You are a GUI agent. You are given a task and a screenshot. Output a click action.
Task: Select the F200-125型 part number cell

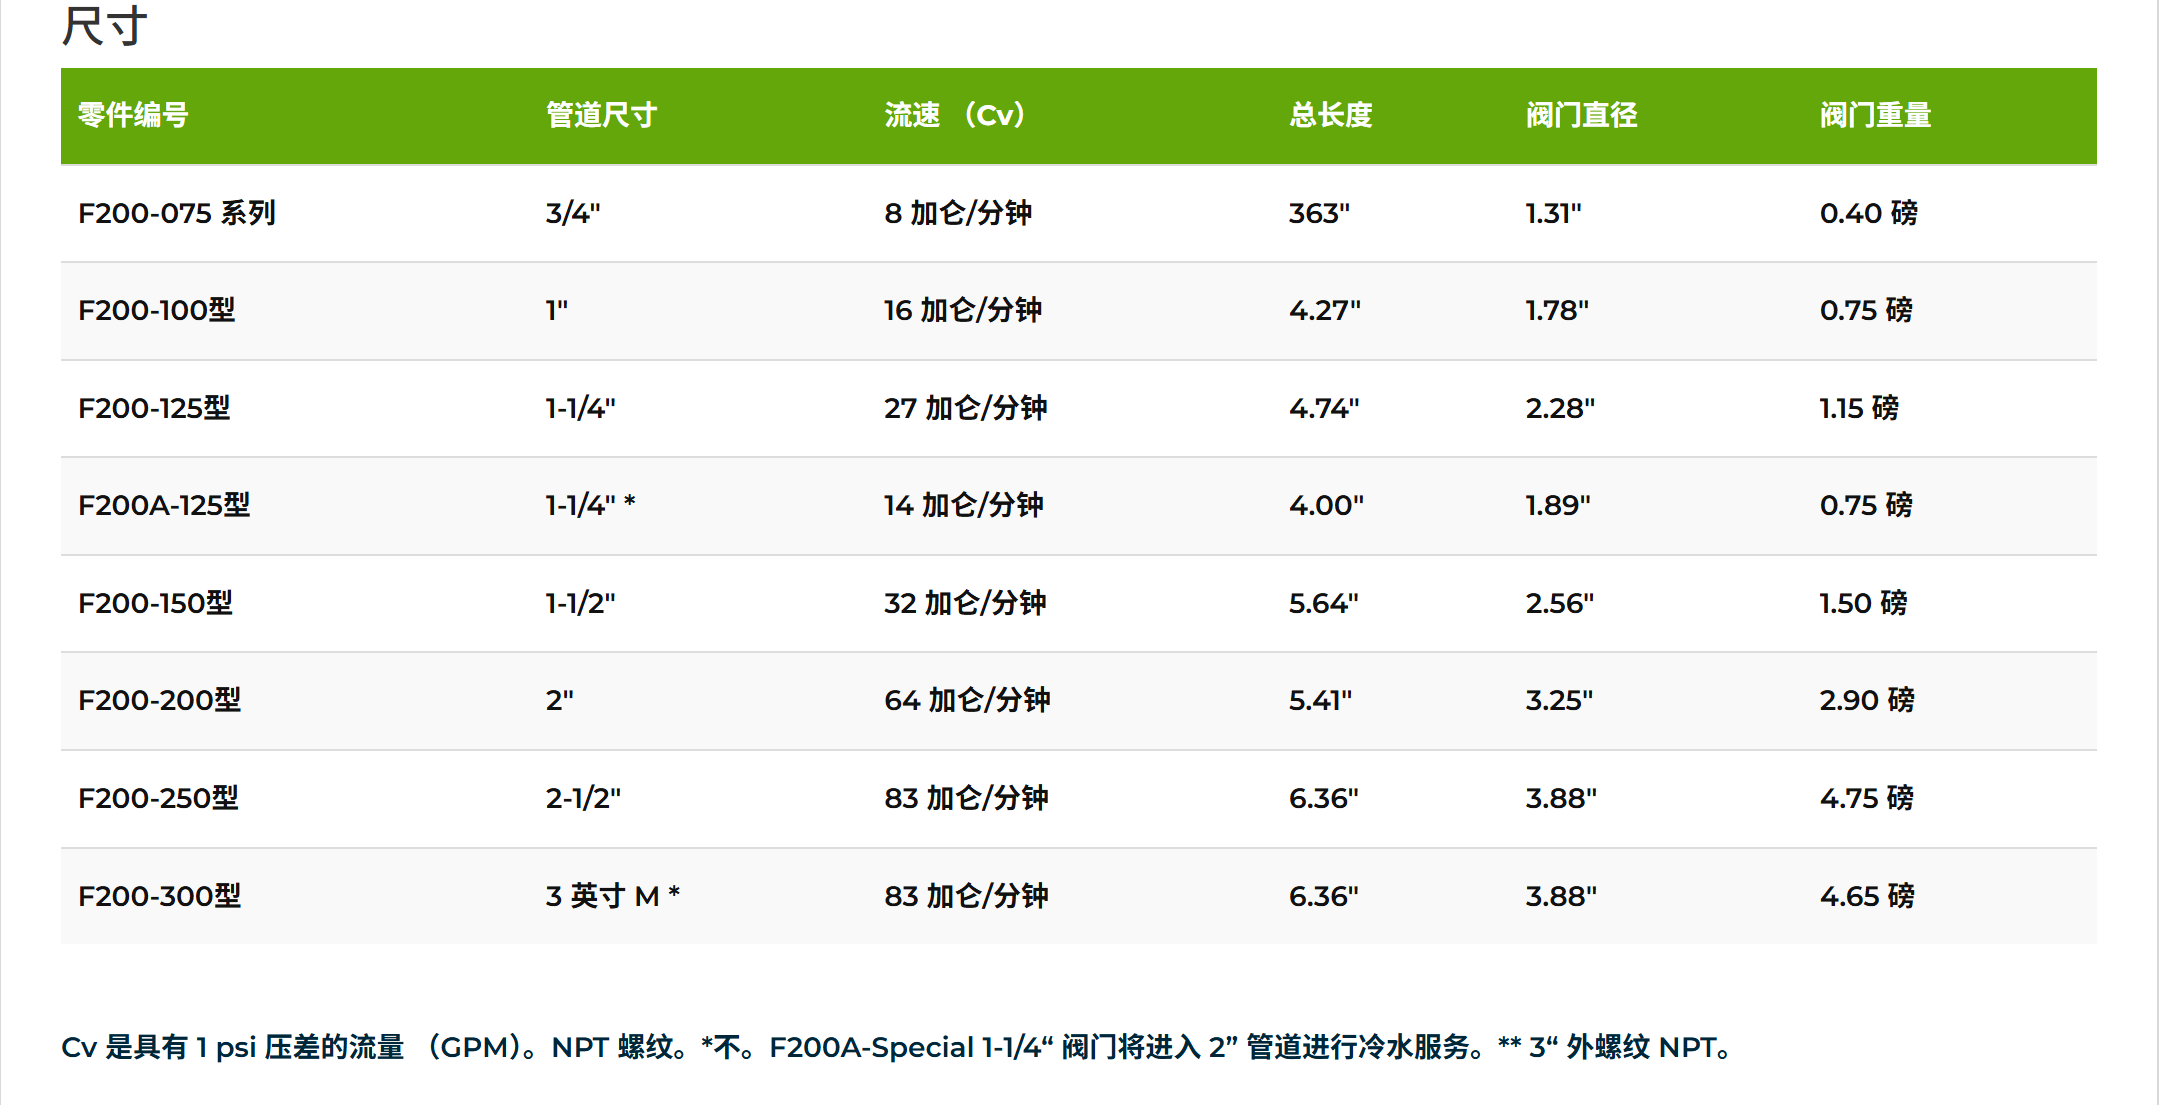[x=155, y=408]
